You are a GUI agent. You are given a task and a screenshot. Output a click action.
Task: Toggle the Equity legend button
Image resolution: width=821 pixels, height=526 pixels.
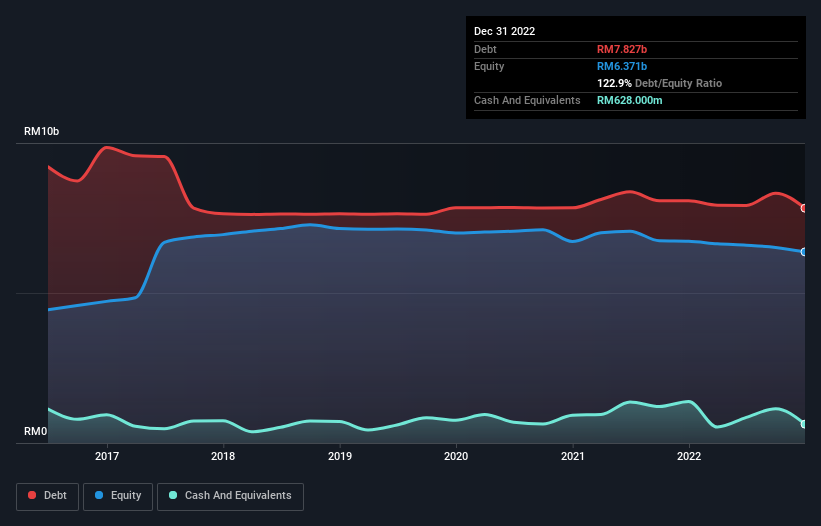[118, 496]
